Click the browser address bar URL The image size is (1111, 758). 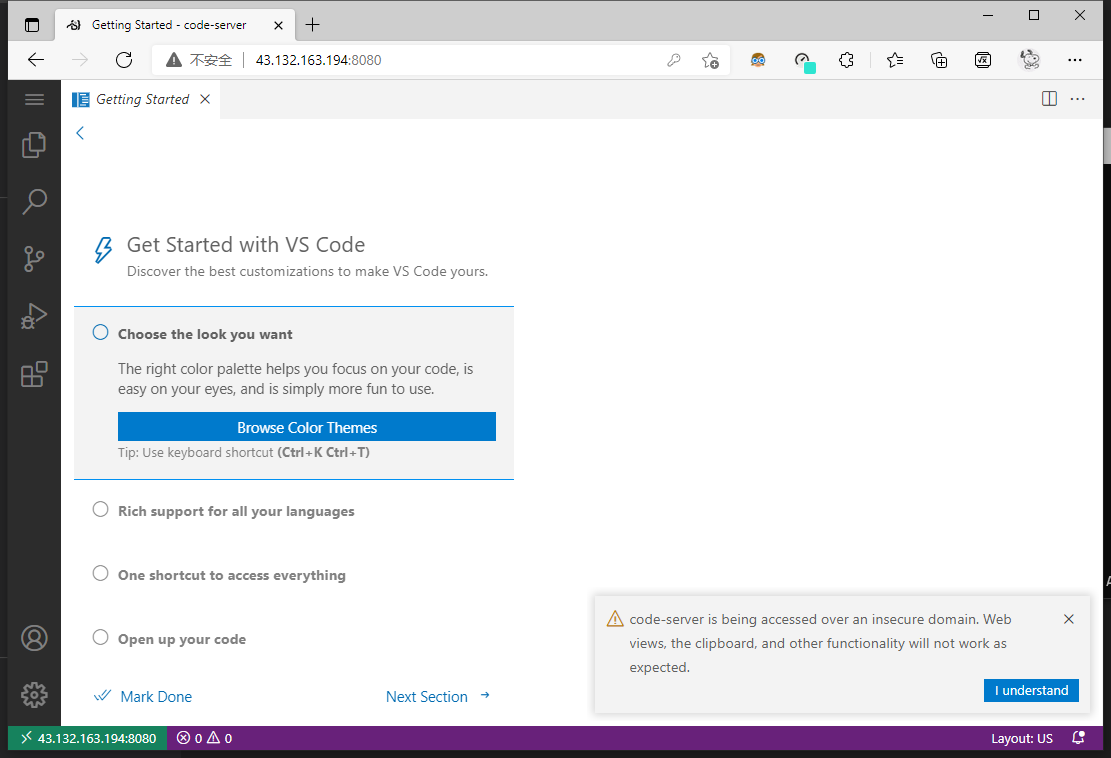[318, 60]
